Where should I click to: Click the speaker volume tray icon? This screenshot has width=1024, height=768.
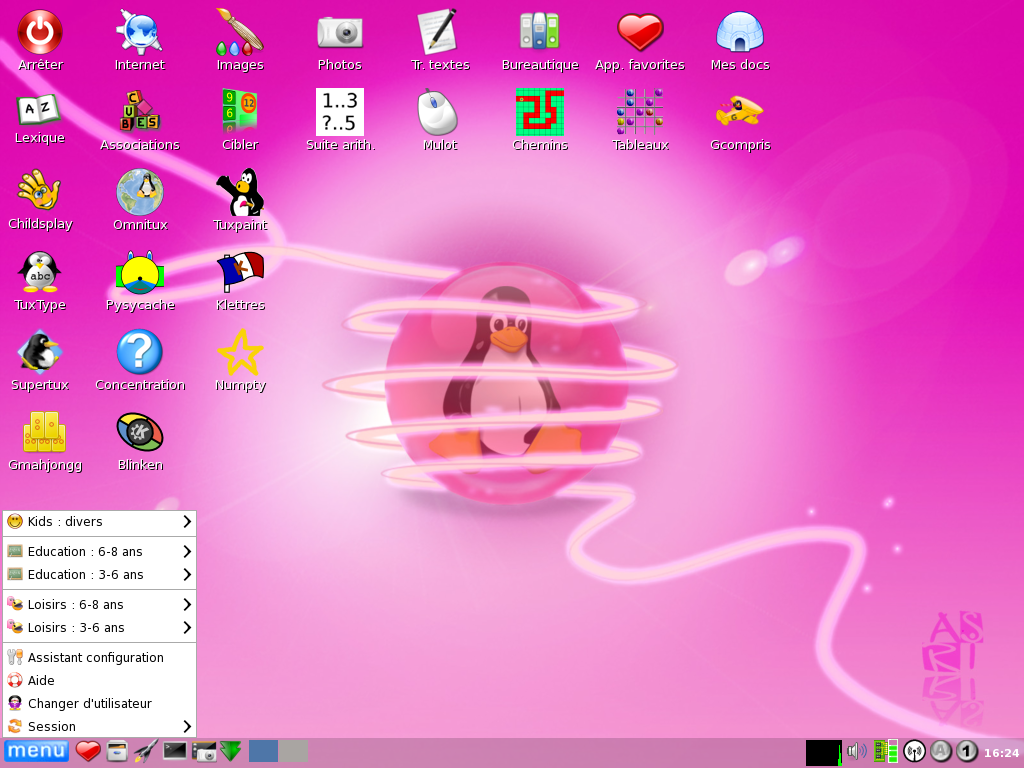[856, 751]
